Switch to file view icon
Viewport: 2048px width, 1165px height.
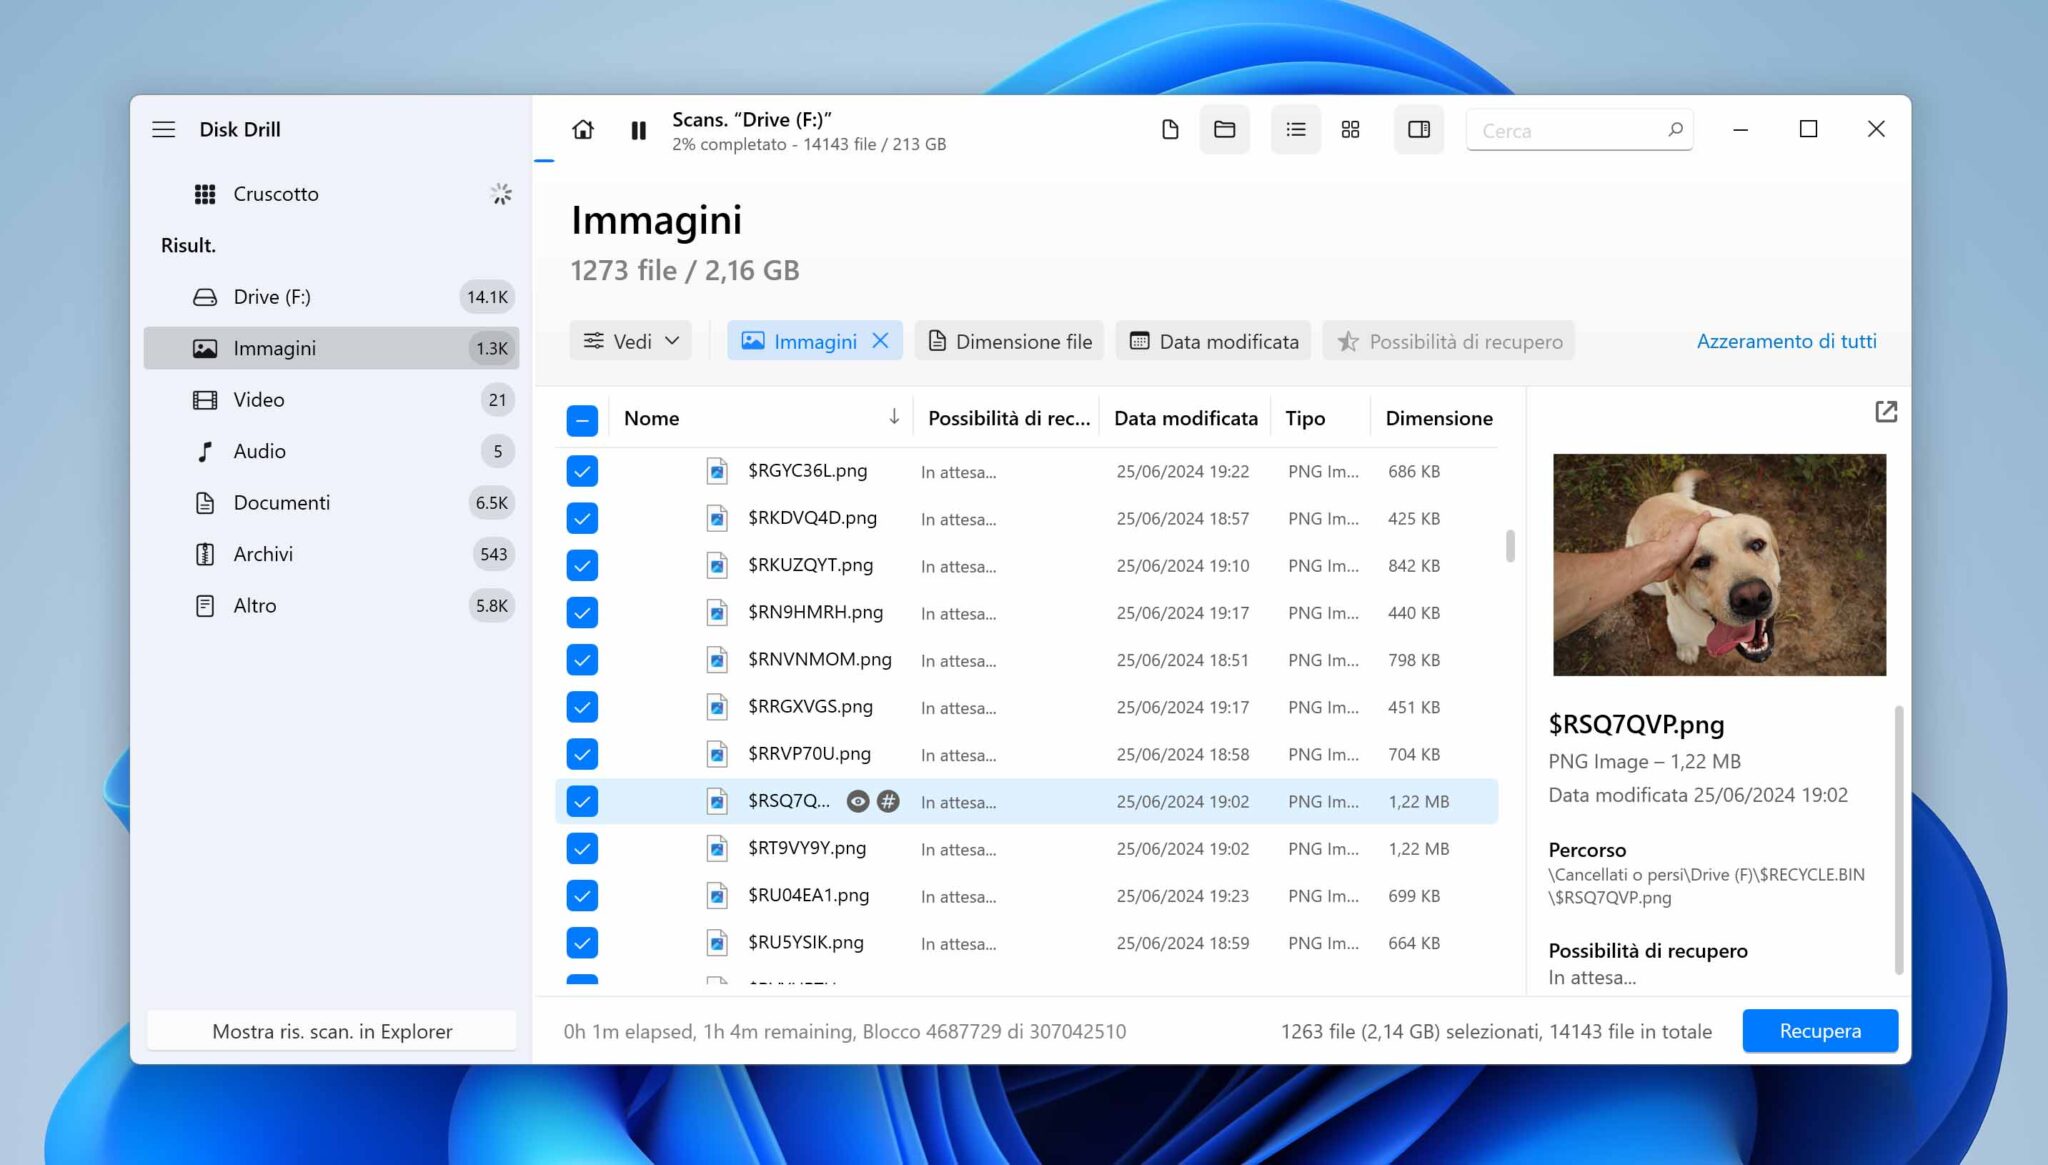[x=1169, y=130]
